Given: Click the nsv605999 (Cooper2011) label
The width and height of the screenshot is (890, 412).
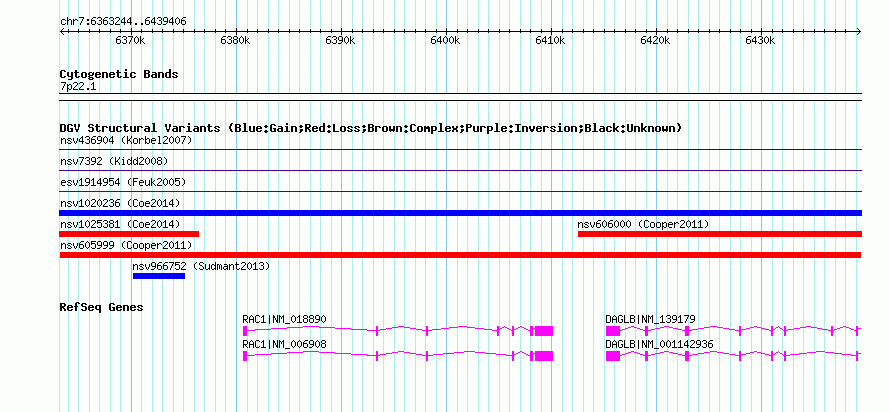Looking at the screenshot, I should click(x=126, y=245).
